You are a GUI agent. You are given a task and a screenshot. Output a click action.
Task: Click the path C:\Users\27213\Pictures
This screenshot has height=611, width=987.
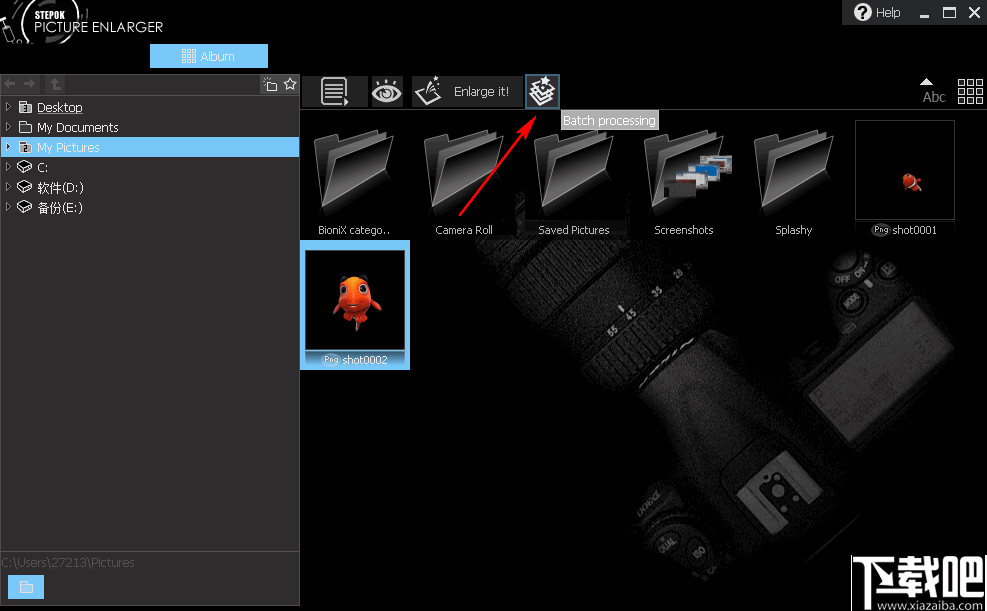(x=68, y=563)
